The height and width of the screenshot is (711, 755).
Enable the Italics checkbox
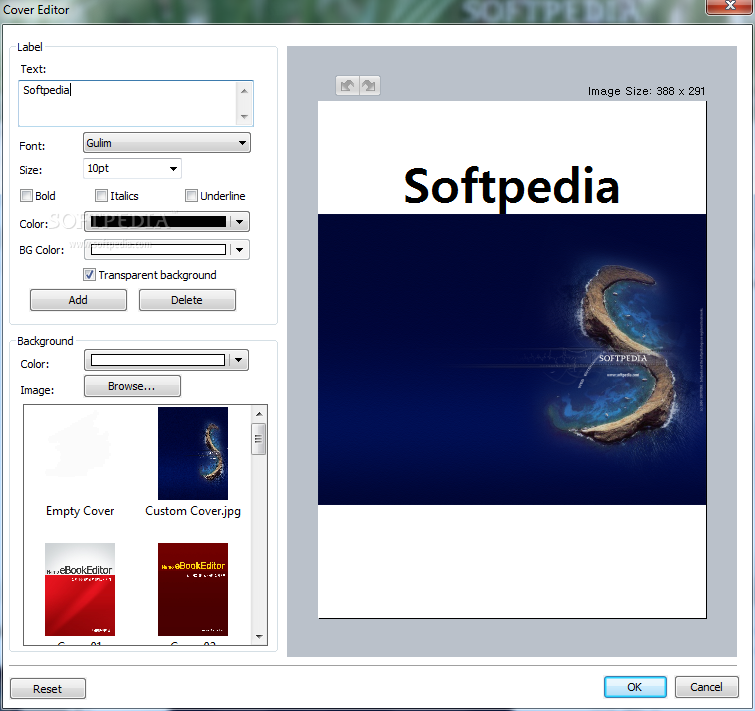(101, 195)
